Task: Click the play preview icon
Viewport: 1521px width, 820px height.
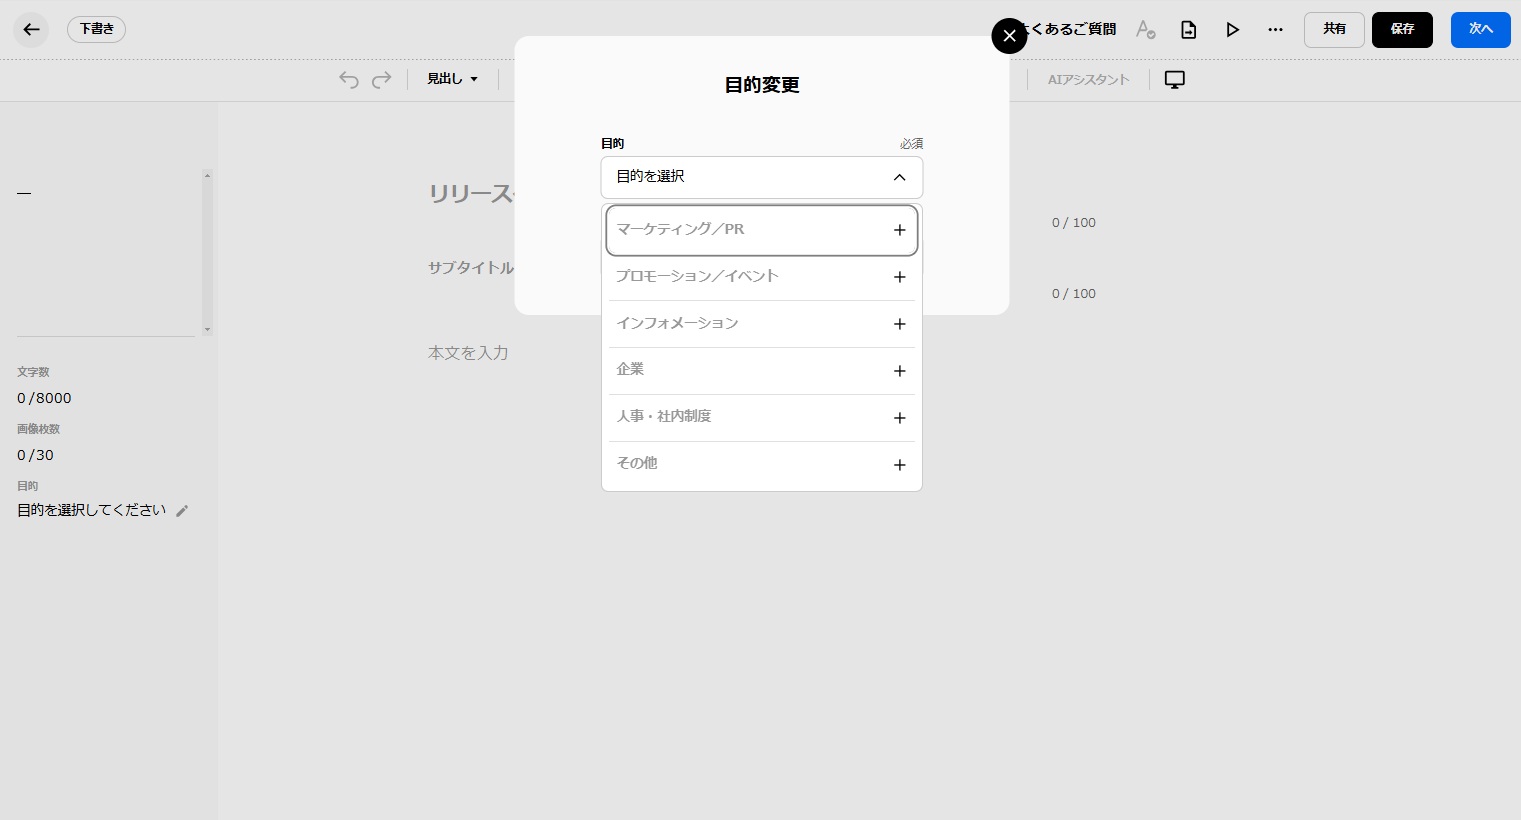Action: (1232, 30)
